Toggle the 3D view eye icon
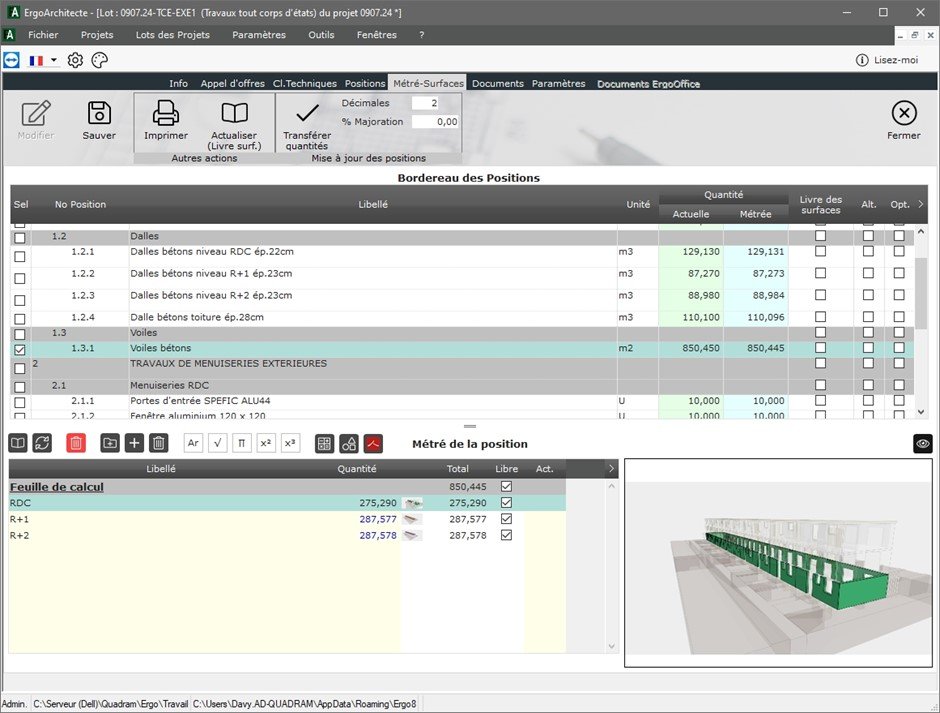 coord(922,443)
